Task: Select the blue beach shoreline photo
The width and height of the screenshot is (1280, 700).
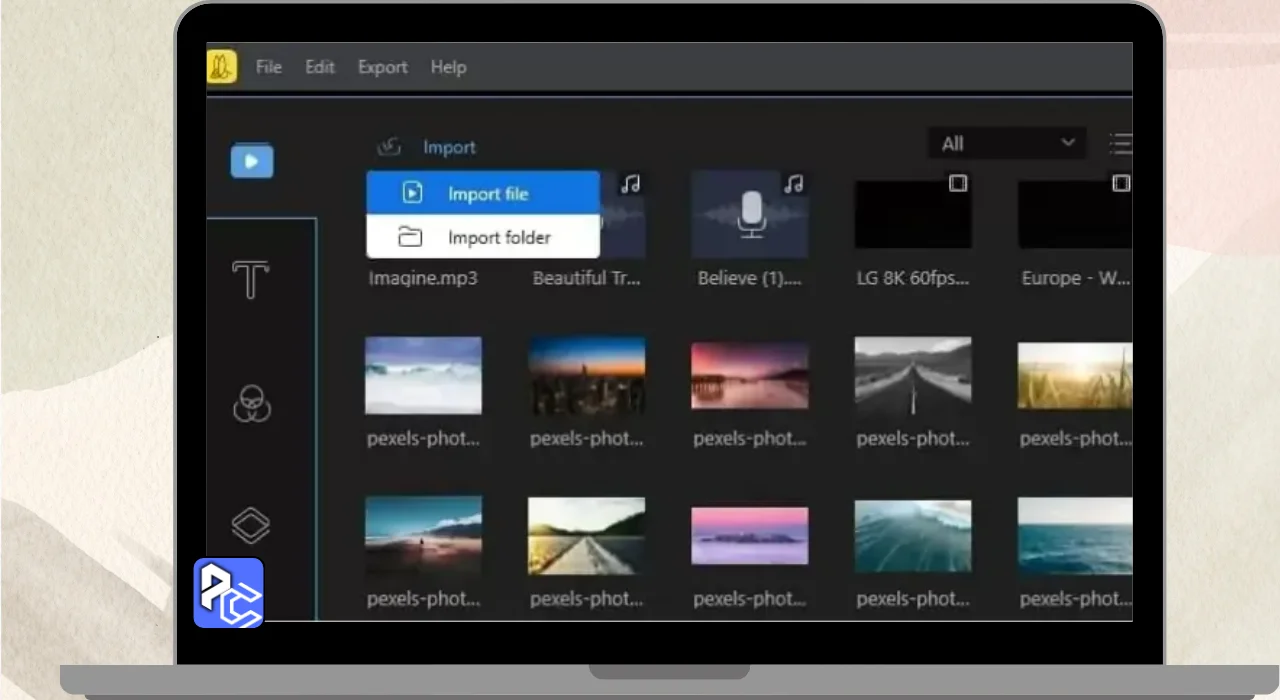Action: tap(423, 536)
